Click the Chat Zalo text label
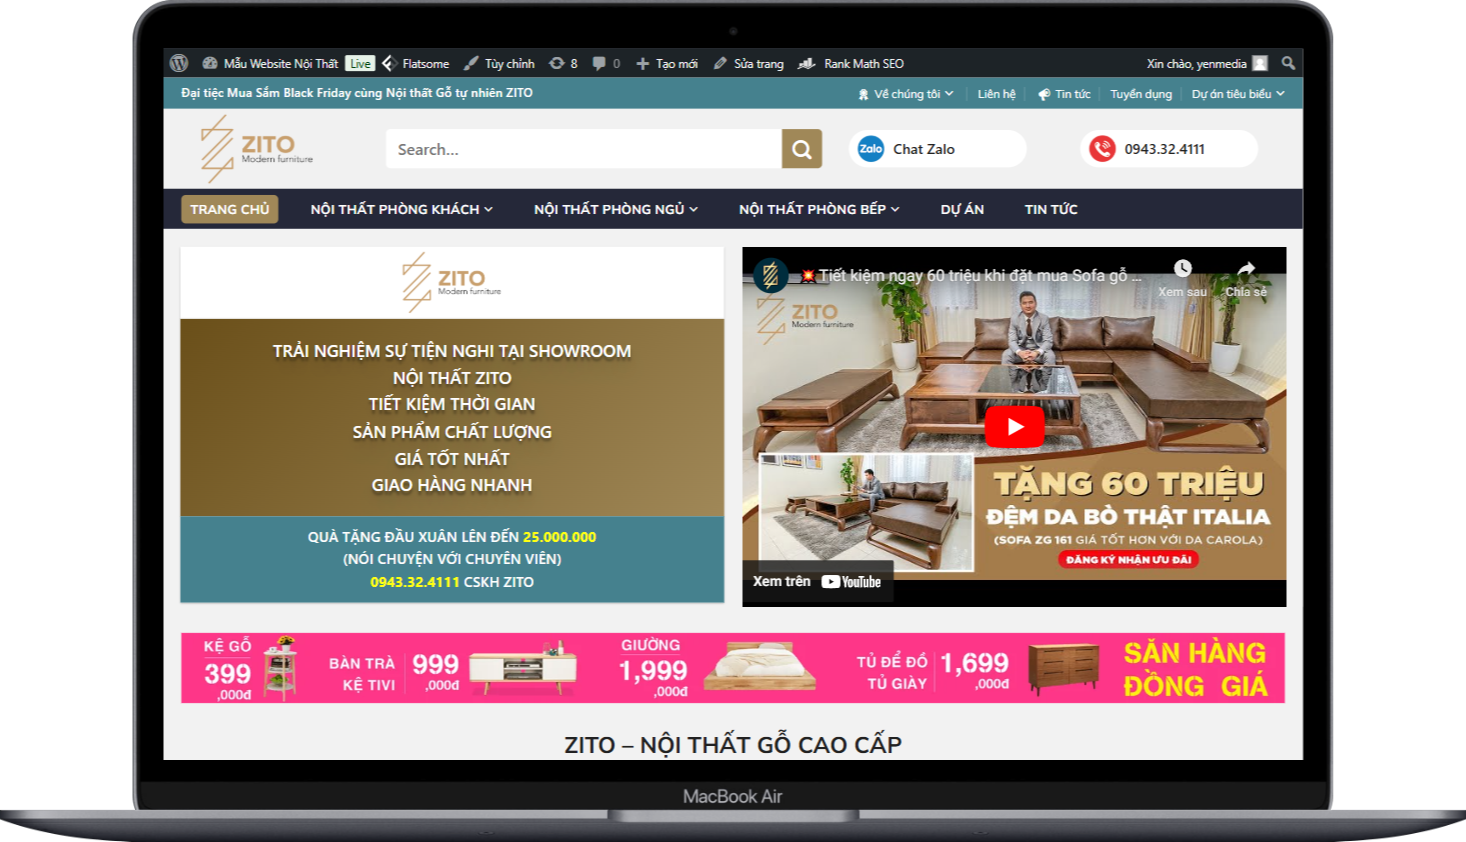This screenshot has width=1466, height=842. click(x=924, y=149)
